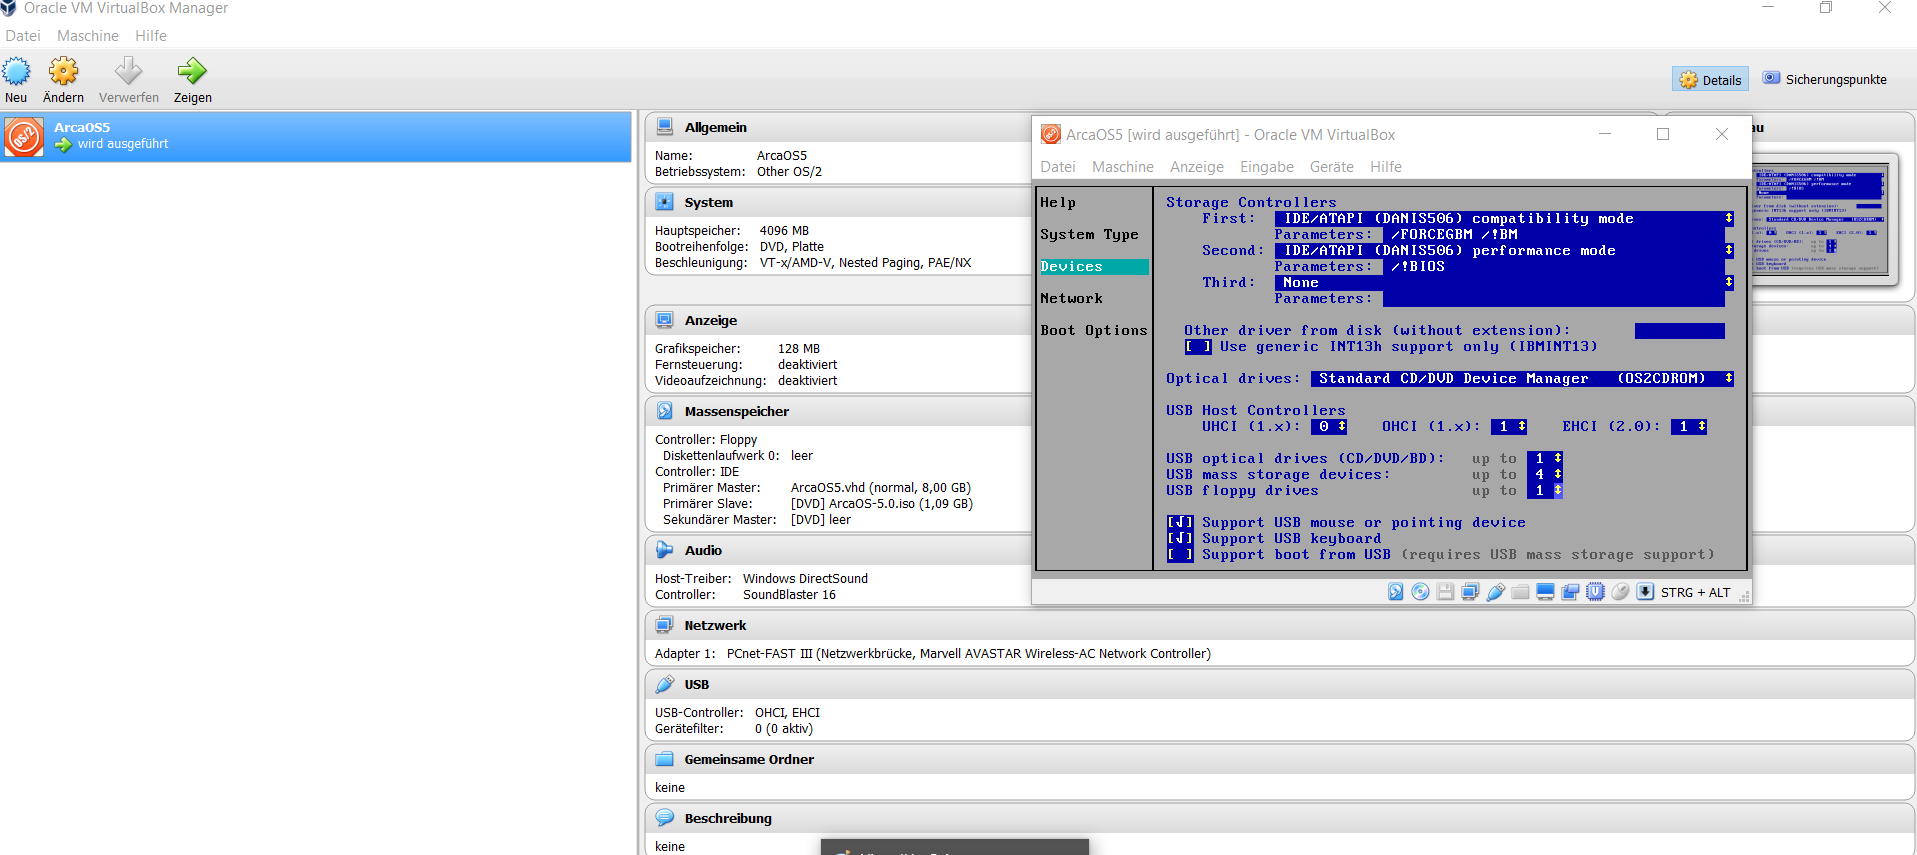Click Other driver from disk input field

coord(1680,331)
